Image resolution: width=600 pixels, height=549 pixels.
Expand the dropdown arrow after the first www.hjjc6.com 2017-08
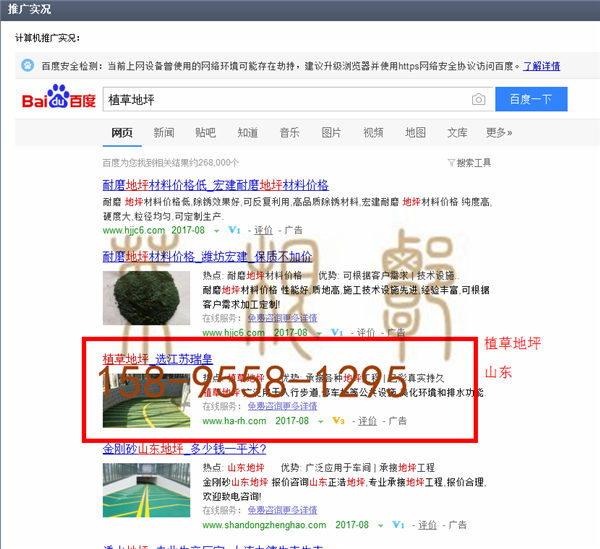pos(216,231)
